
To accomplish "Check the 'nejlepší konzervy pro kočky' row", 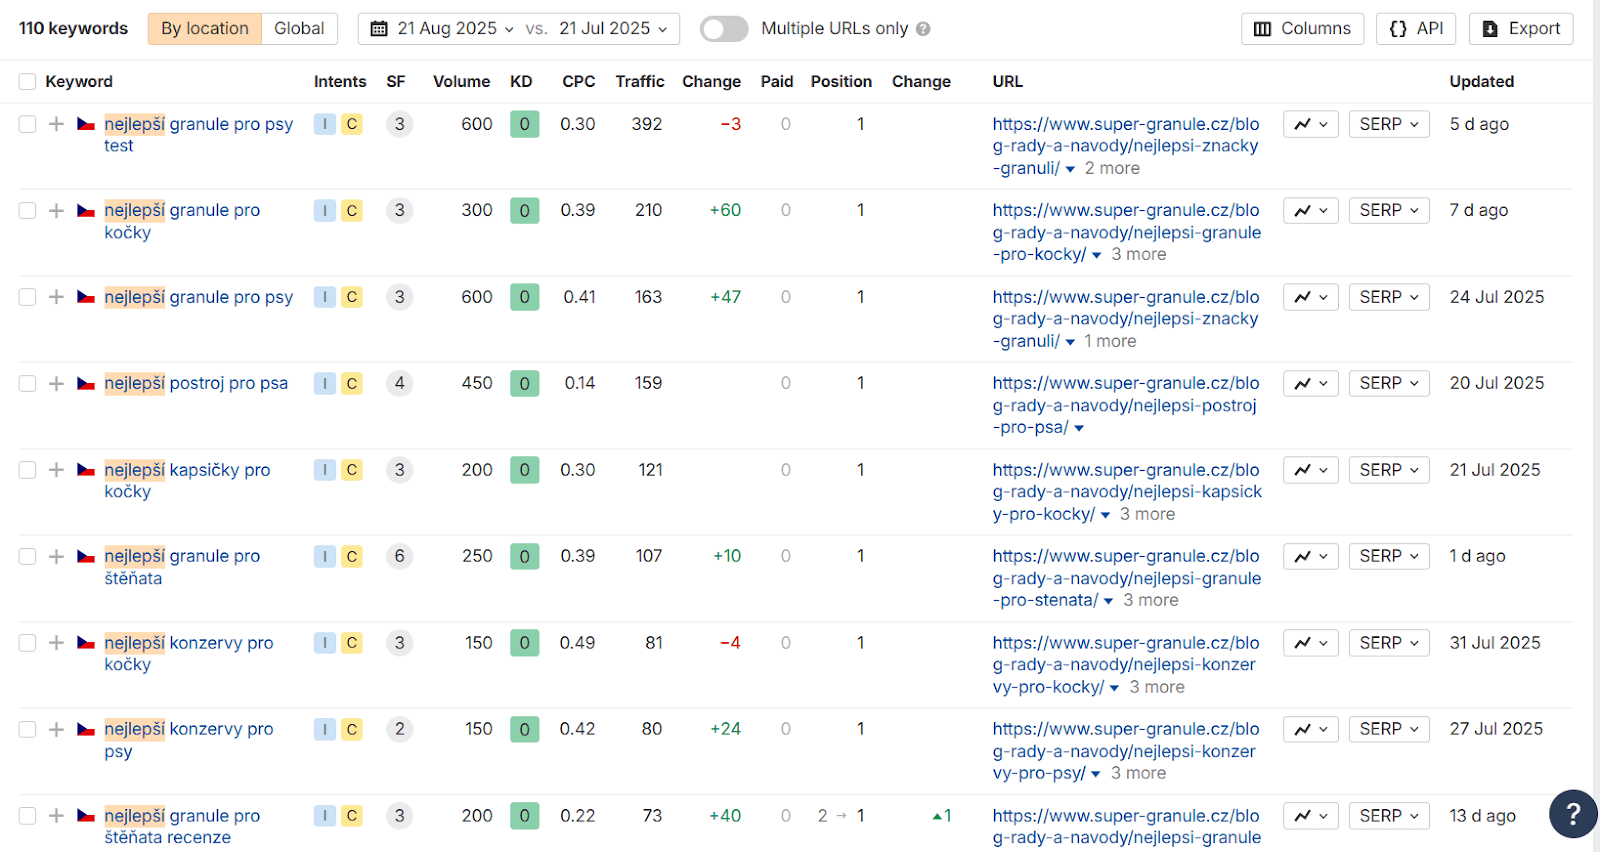I will (x=27, y=643).
